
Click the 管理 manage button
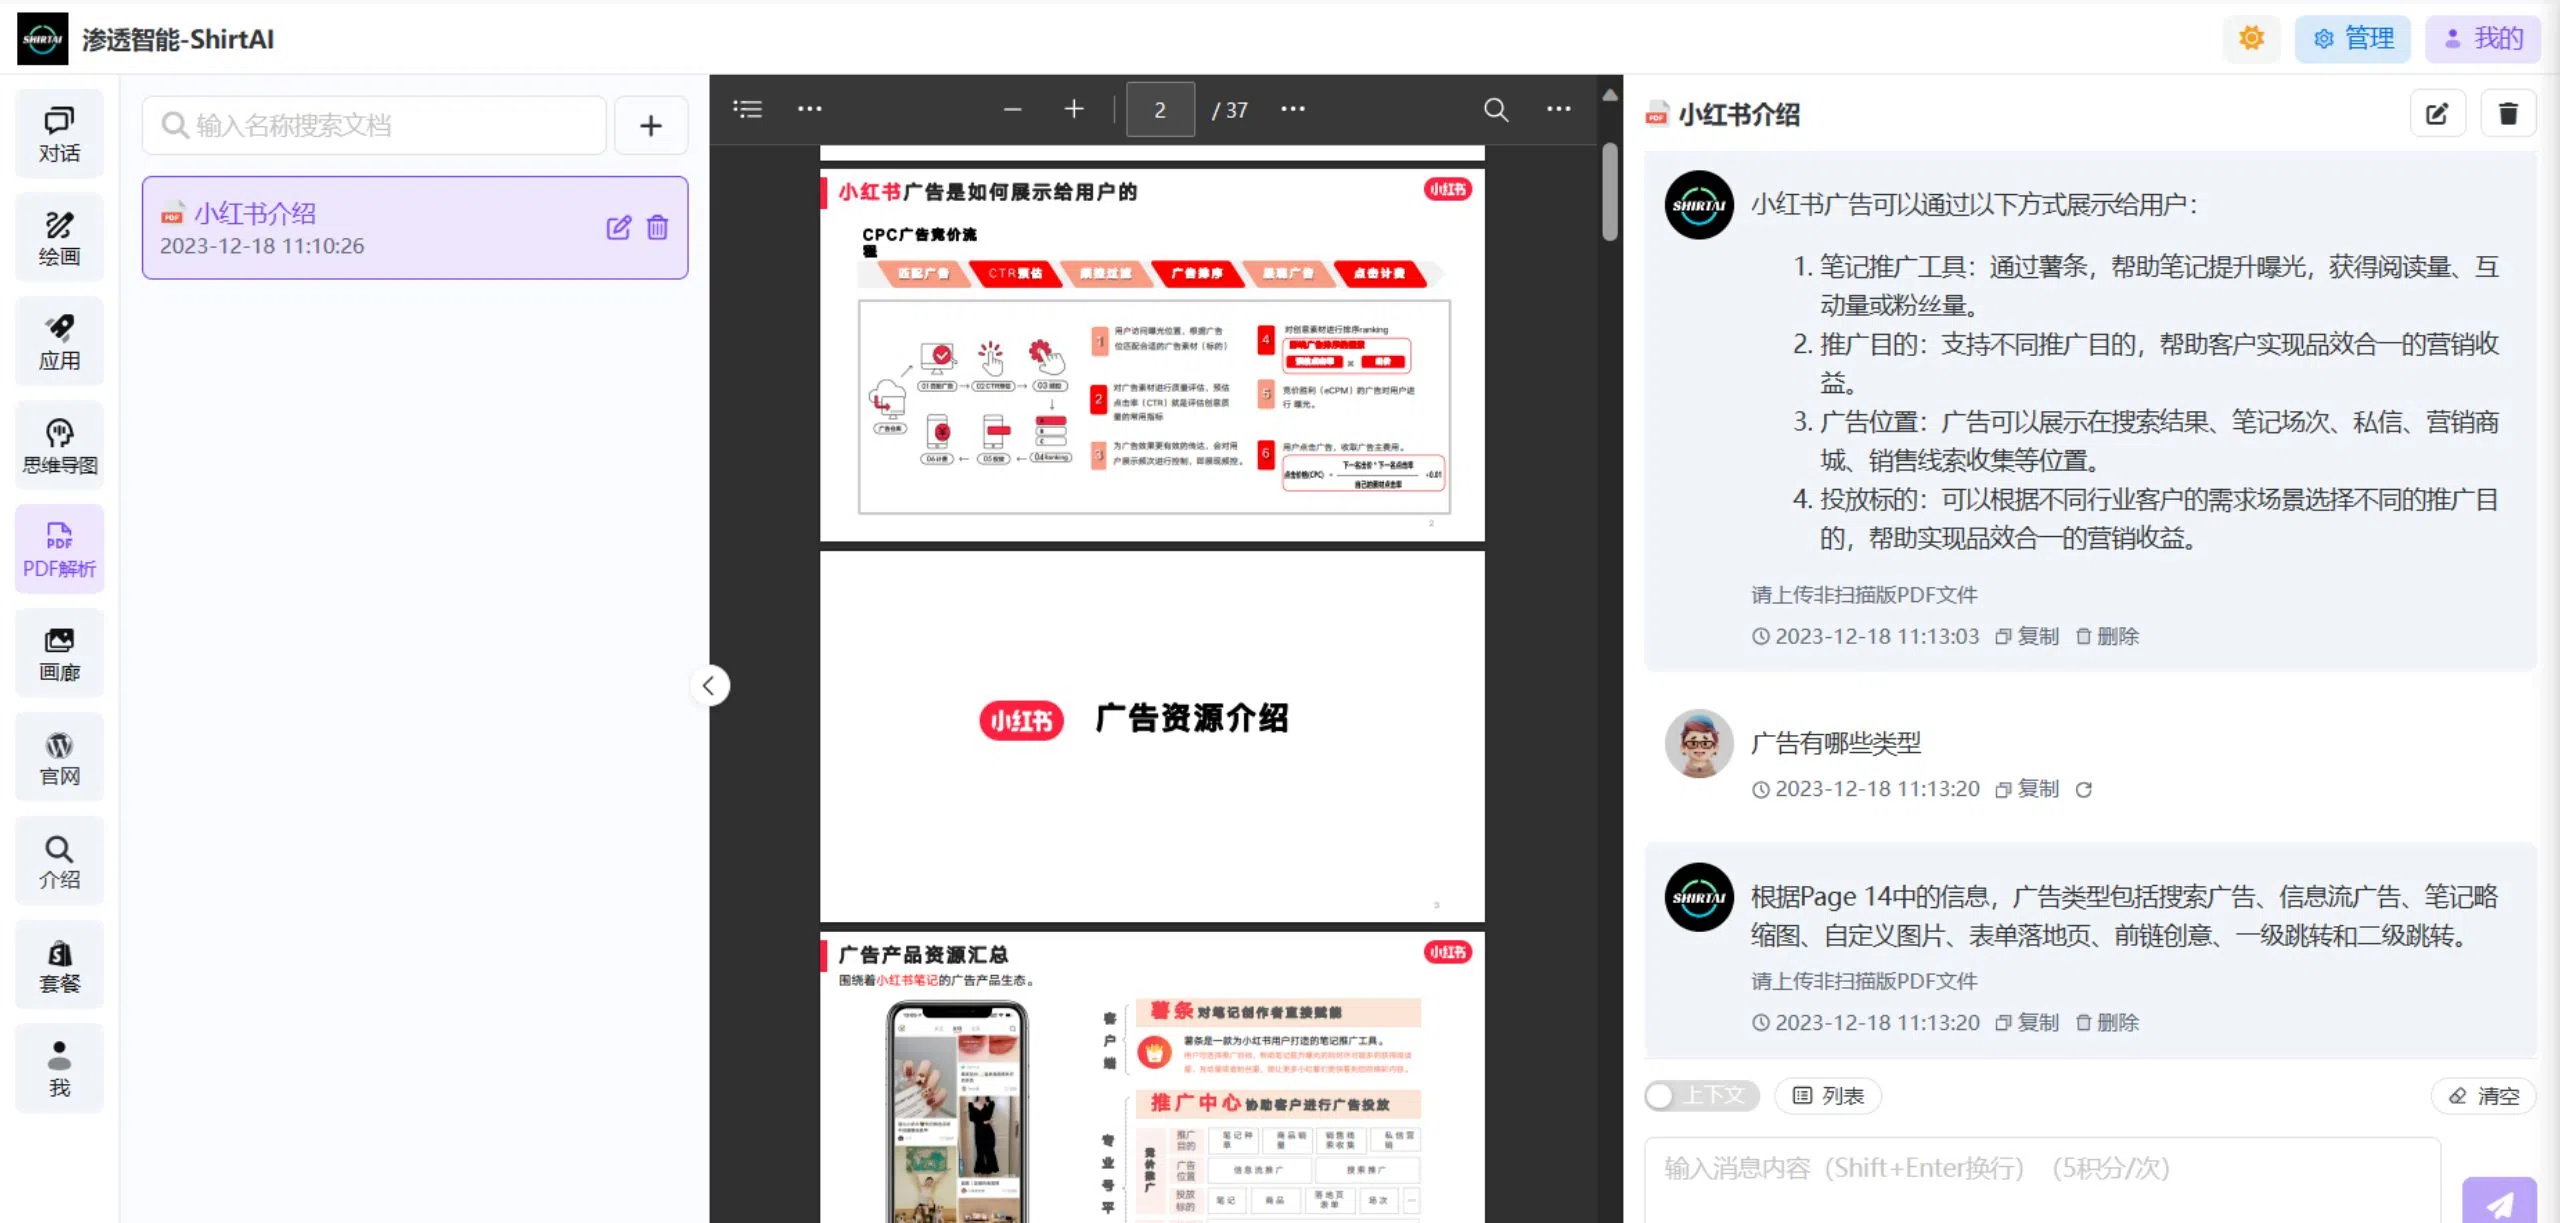[2352, 39]
